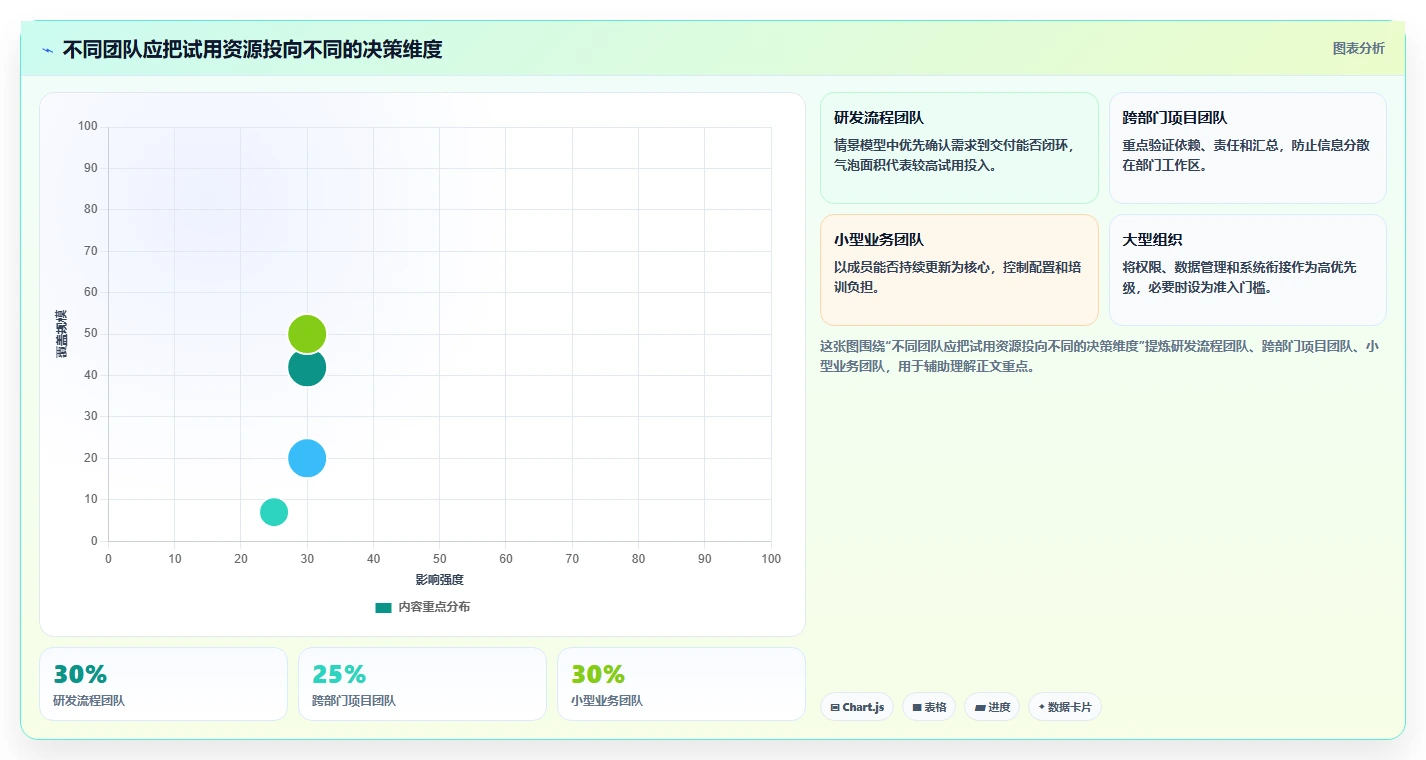Click the chart title 不同团队应把试用资源投向不同的决策维度
The height and width of the screenshot is (760, 1426).
[252, 49]
